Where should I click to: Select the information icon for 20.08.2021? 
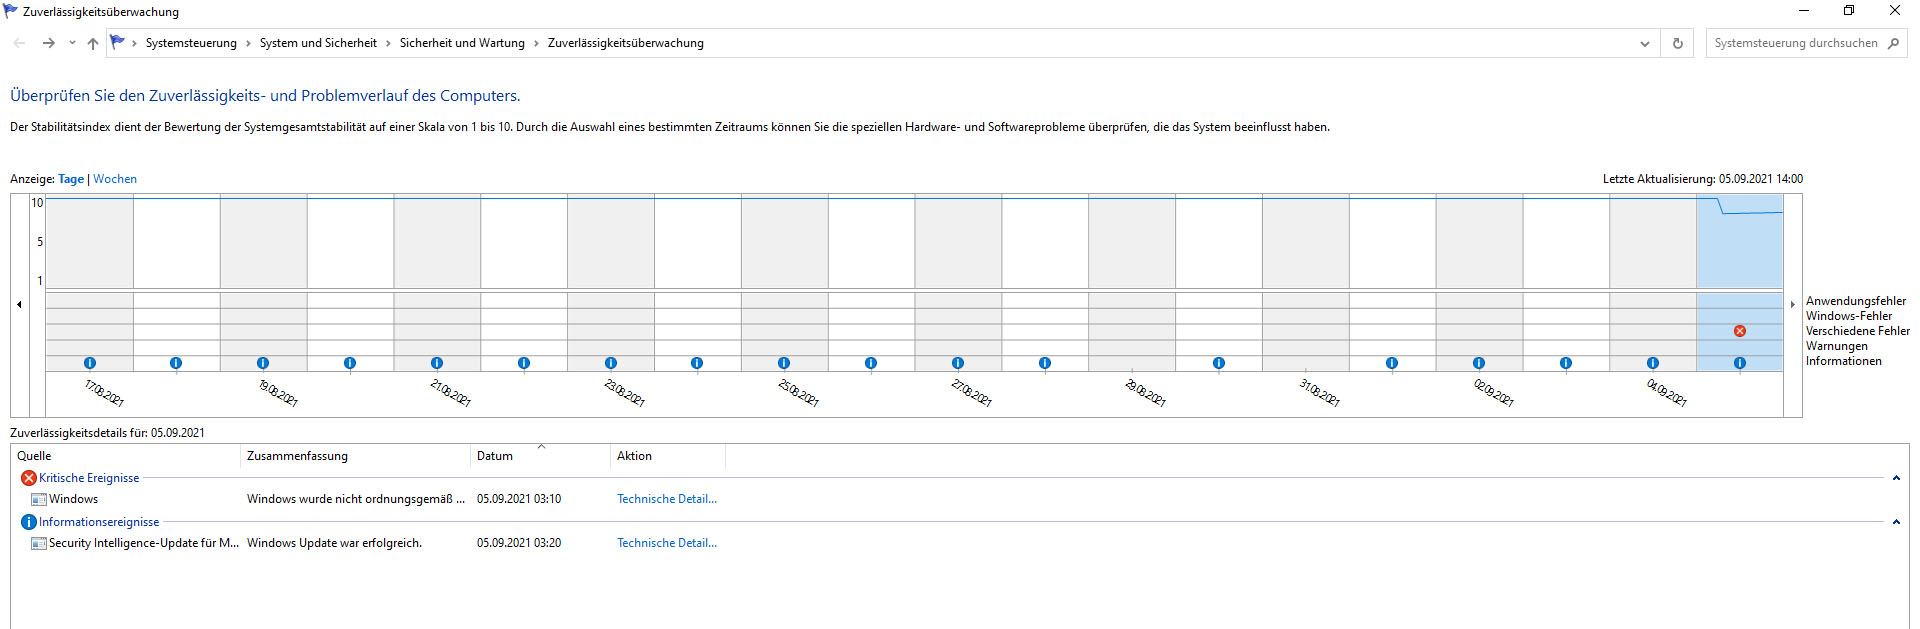[x=350, y=363]
